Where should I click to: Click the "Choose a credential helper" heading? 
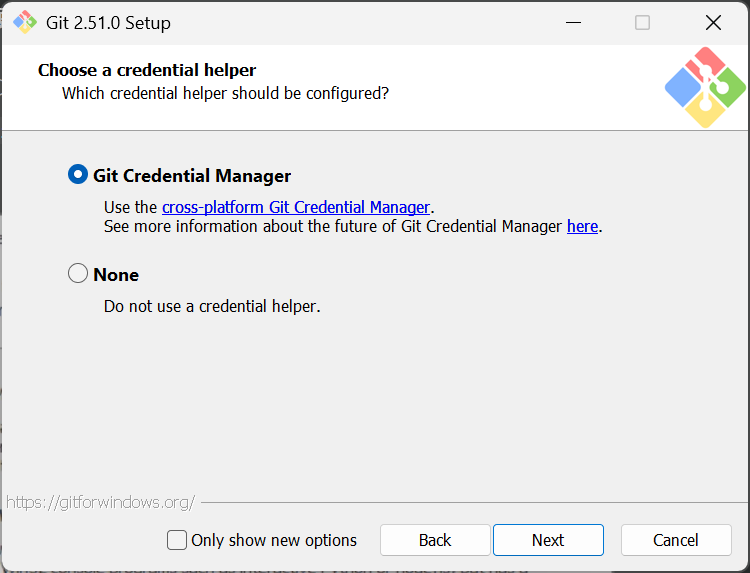pos(147,70)
